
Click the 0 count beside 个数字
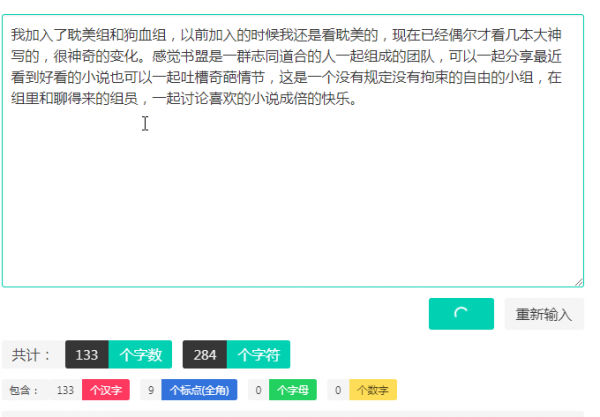(338, 390)
